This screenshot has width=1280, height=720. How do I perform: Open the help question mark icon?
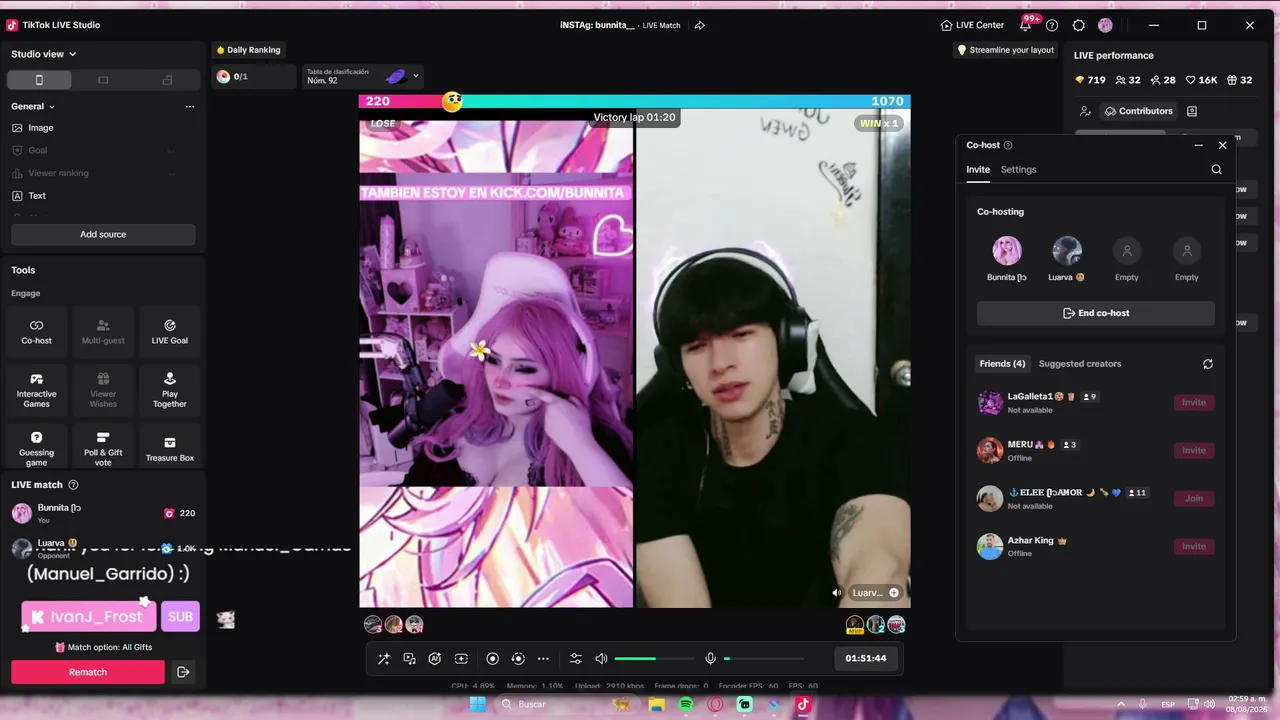coord(1052,25)
